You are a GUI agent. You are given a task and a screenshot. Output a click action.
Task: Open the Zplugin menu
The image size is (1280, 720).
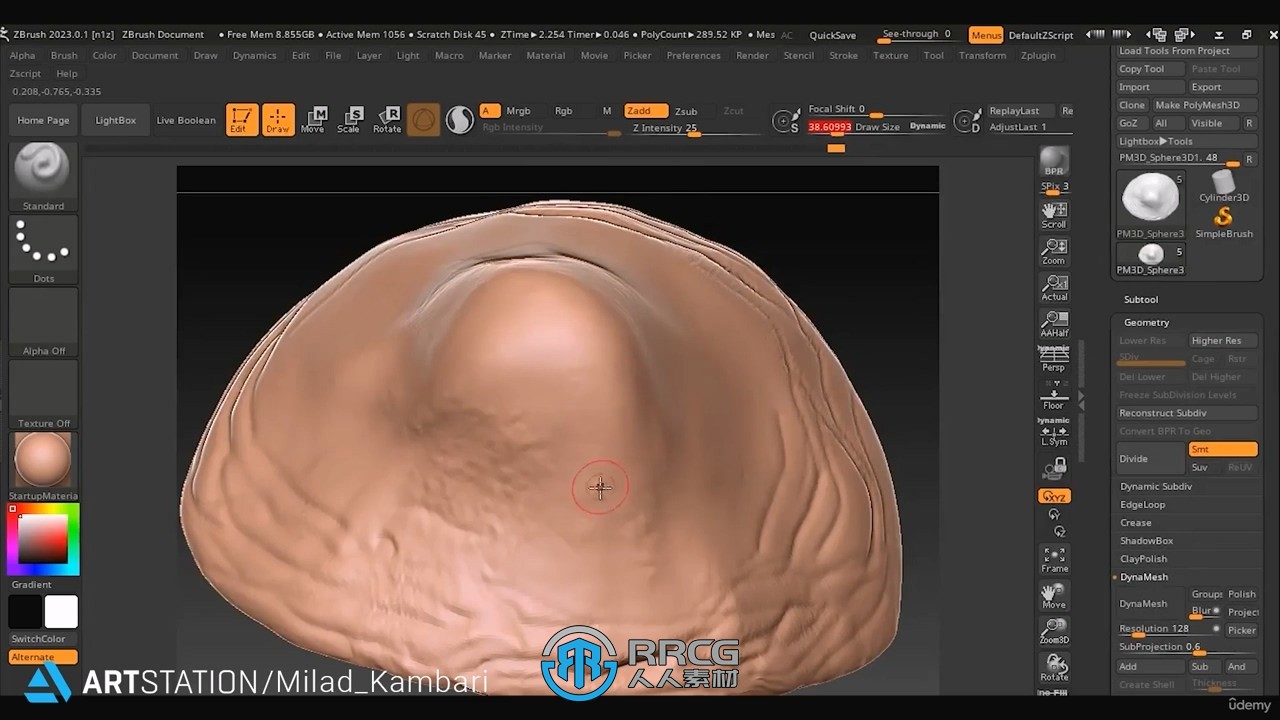(x=1038, y=55)
